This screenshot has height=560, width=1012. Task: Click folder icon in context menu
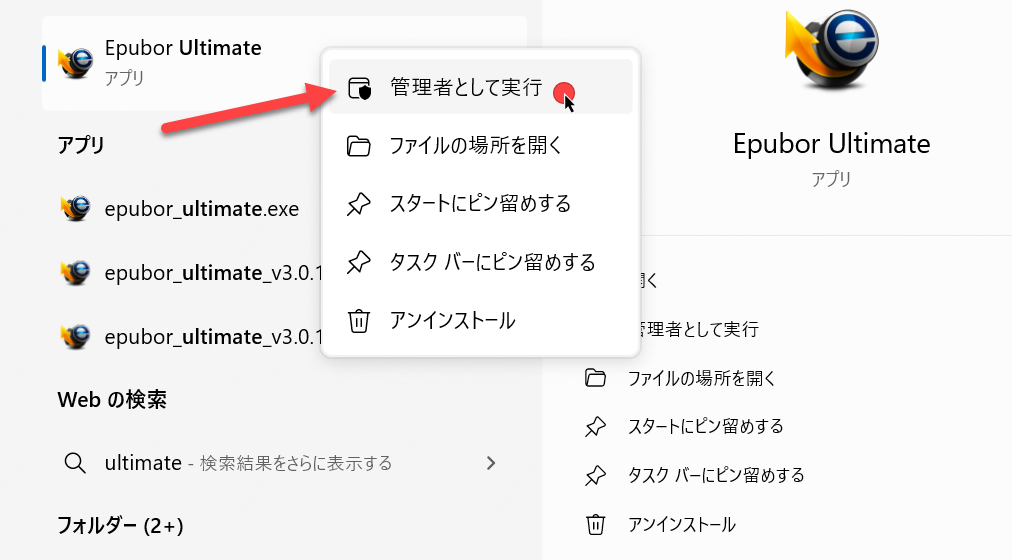[358, 146]
